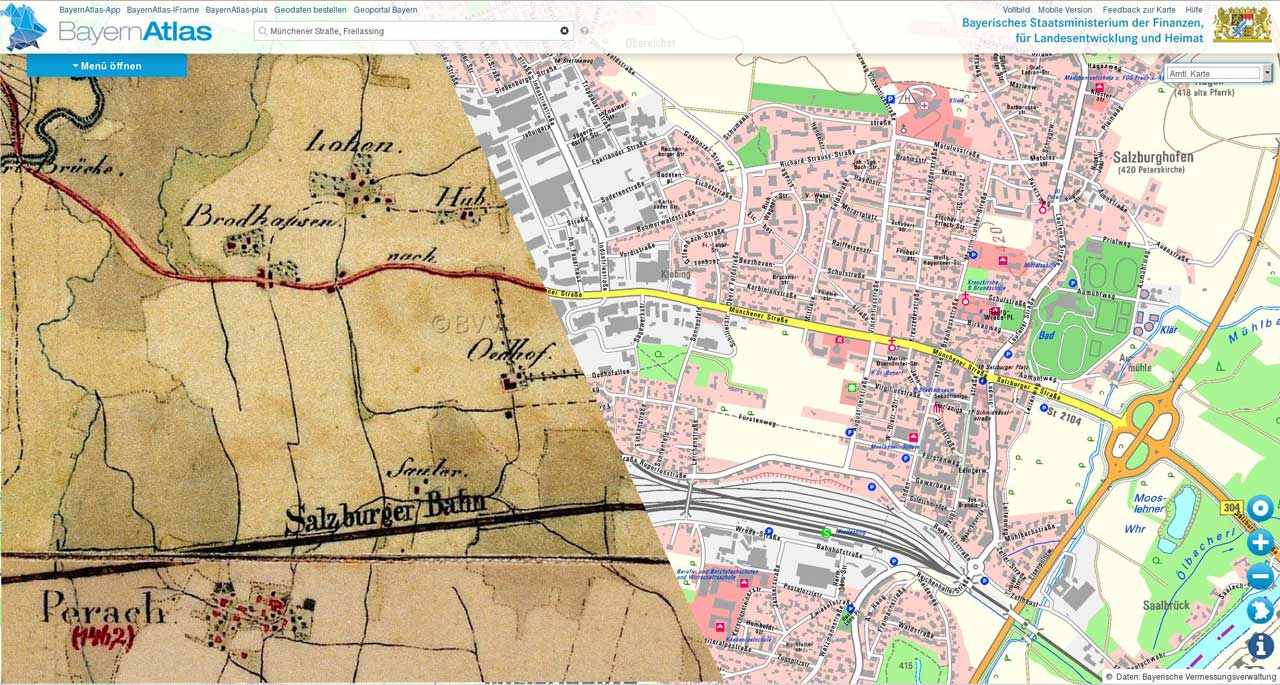
Task: Open the 'Amtl. Karte' background map dropdown
Action: (x=1212, y=73)
